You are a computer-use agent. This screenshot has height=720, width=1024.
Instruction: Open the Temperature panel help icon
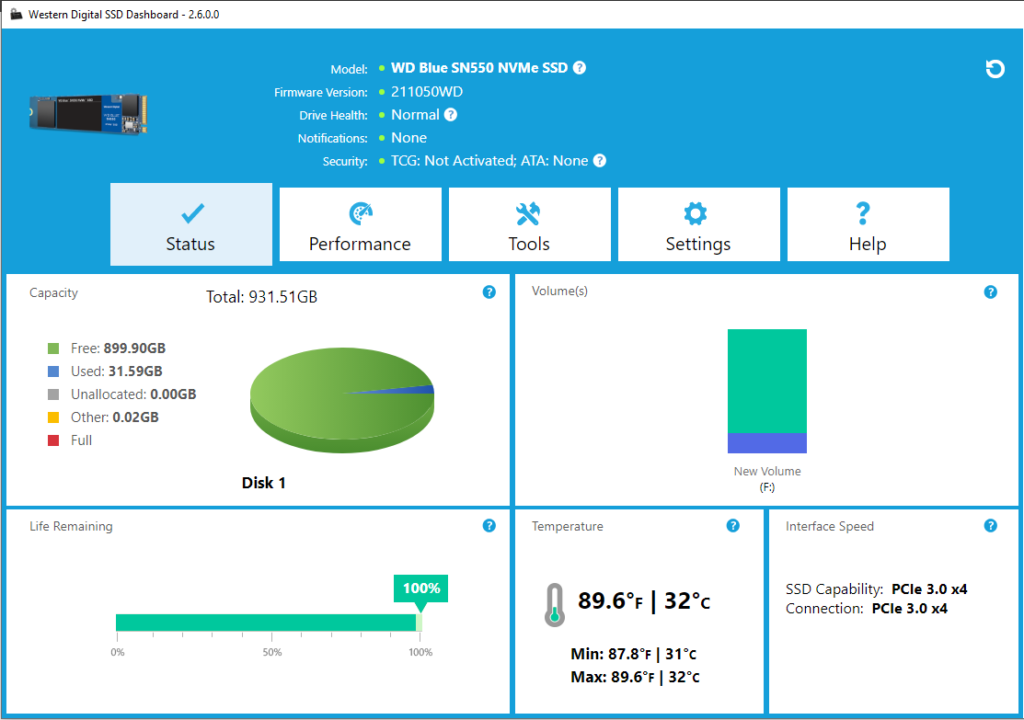coord(733,526)
